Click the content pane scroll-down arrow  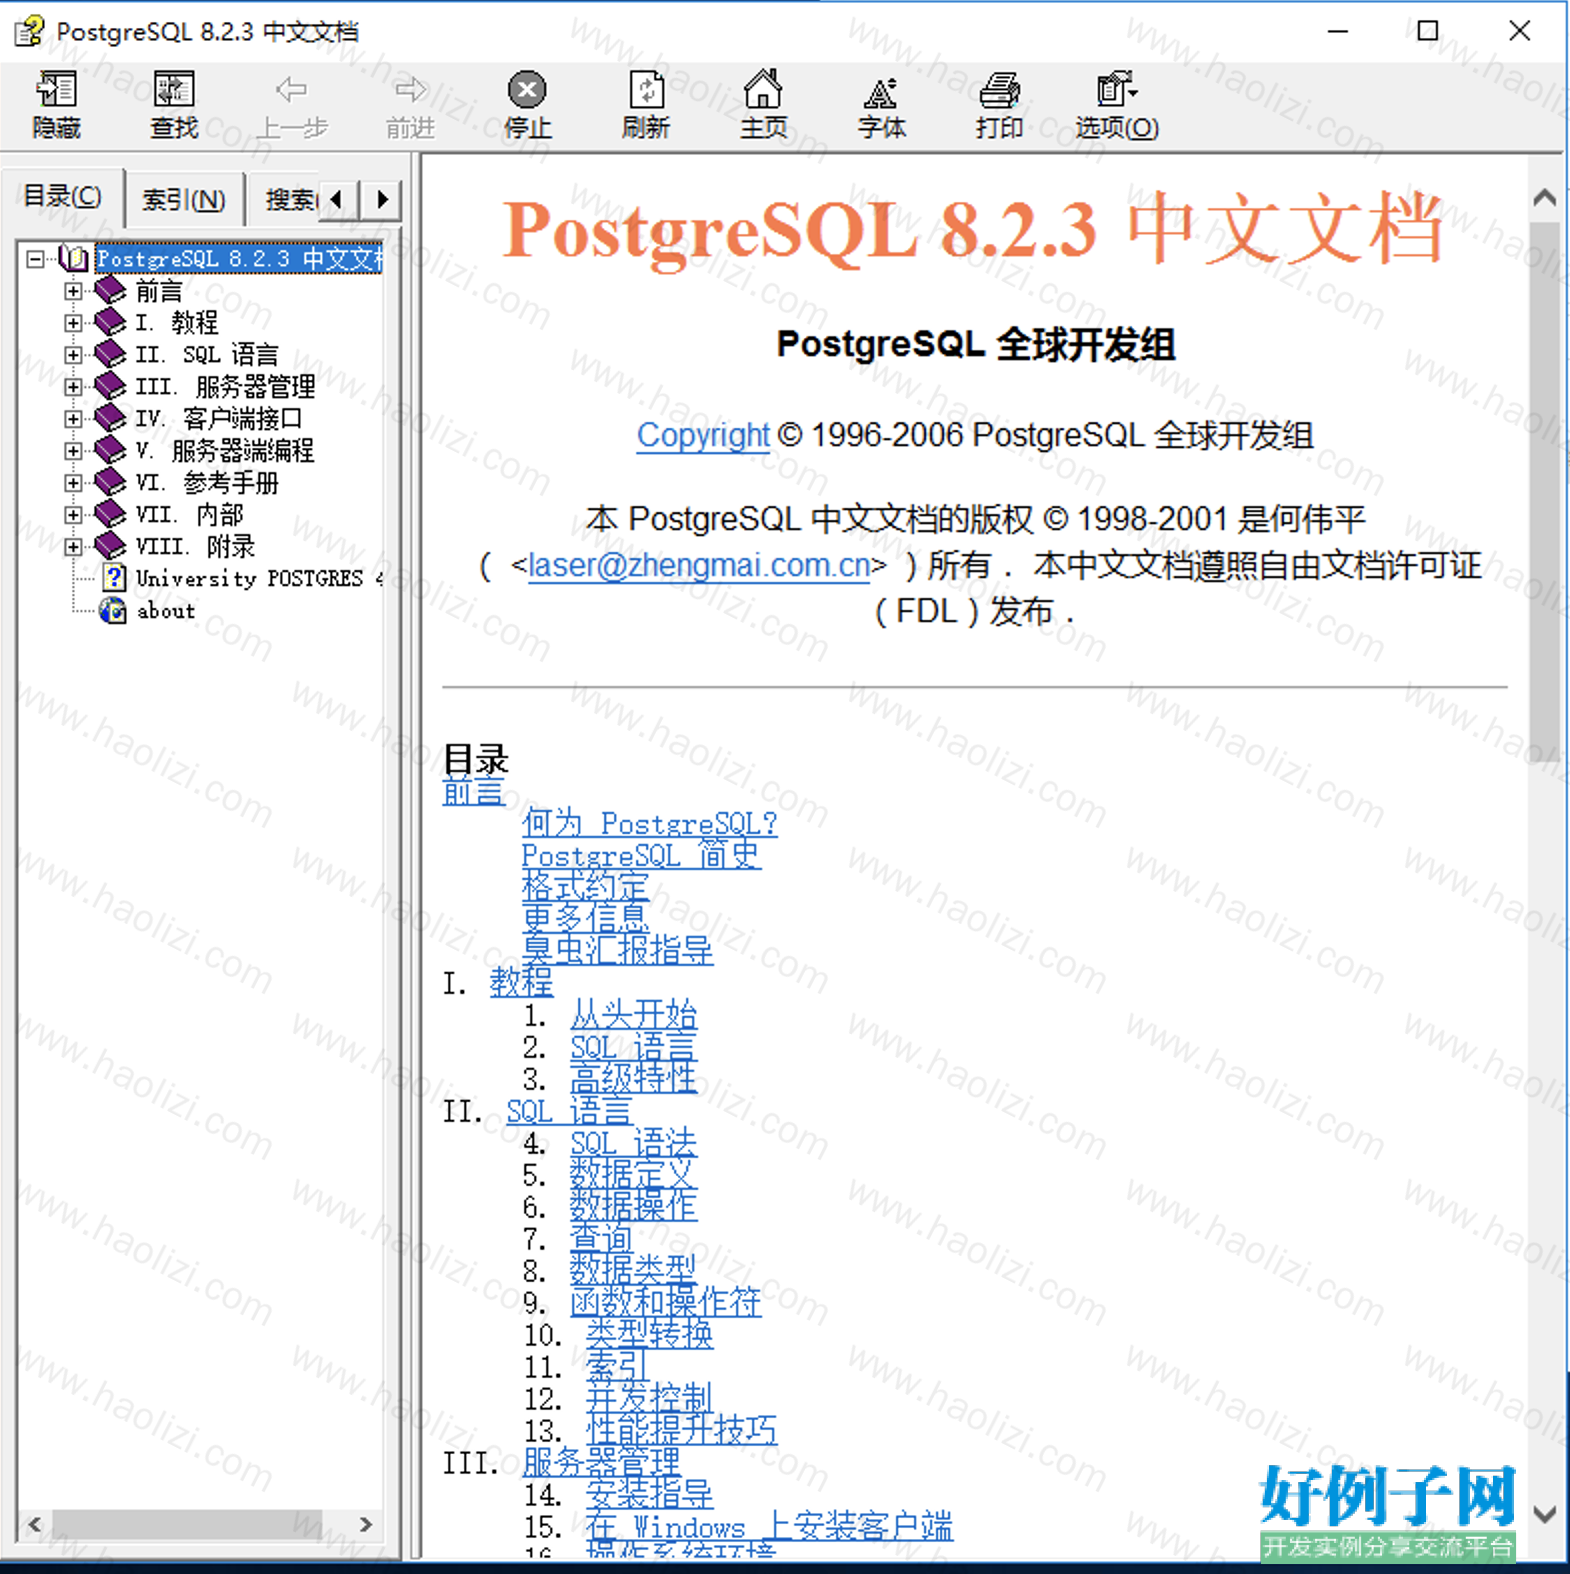1544,1515
